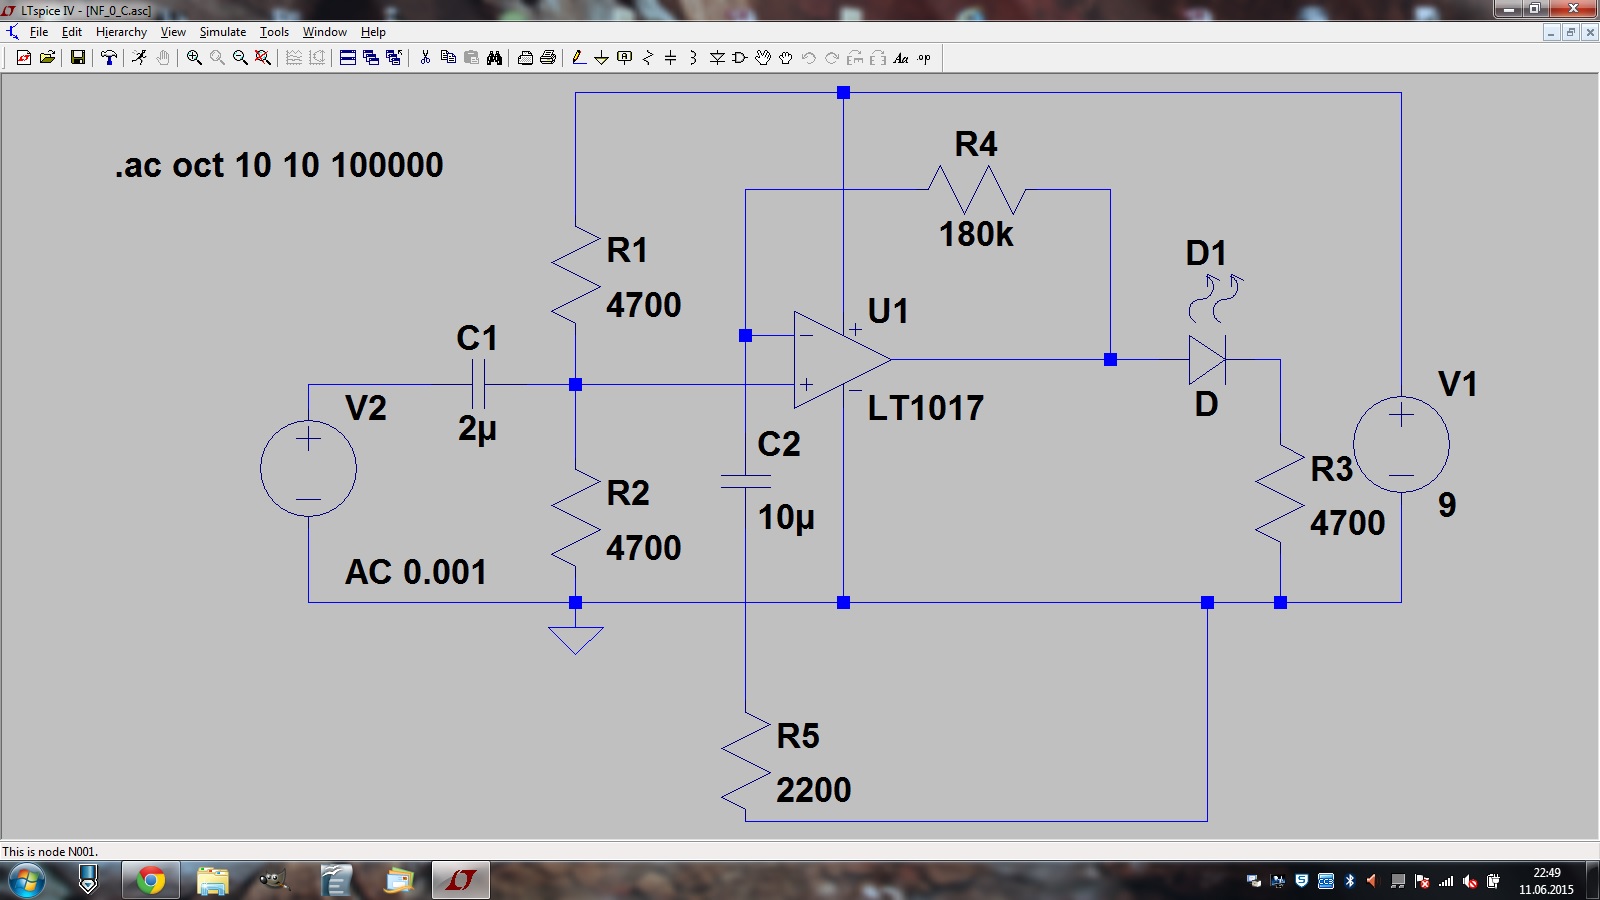Run the simulation with the running man icon
Screen dimensions: 1600x900
tap(139, 58)
